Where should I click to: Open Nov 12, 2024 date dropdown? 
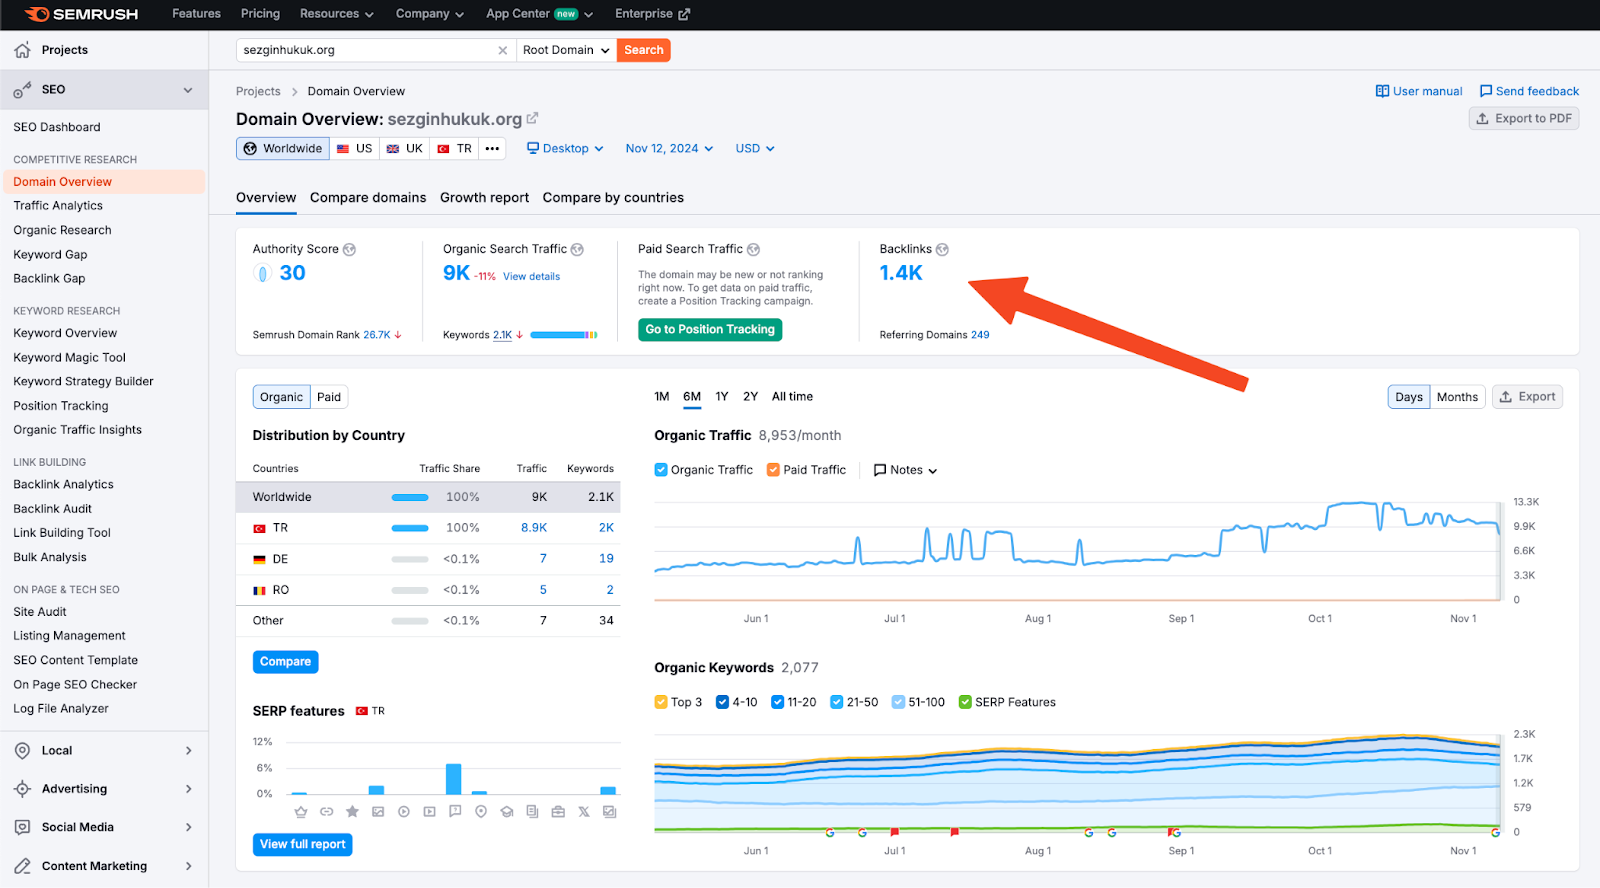(669, 149)
